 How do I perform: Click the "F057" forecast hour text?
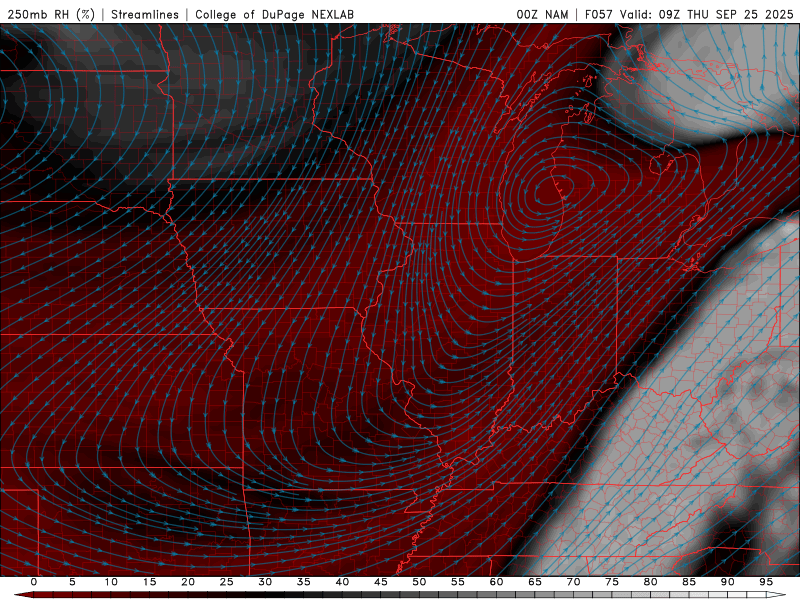coord(598,14)
